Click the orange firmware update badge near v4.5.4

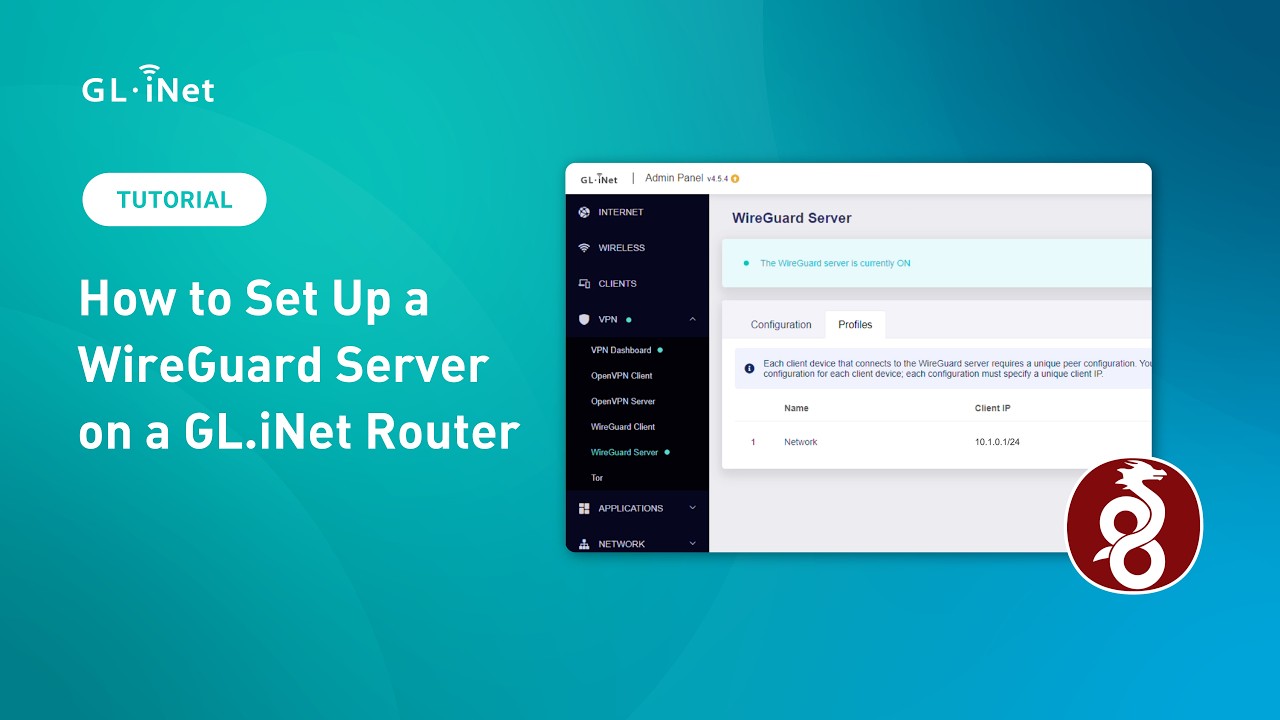[x=735, y=179]
